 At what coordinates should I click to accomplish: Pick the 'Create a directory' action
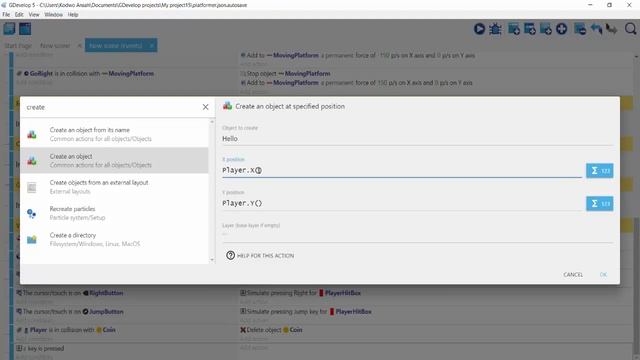(114, 239)
